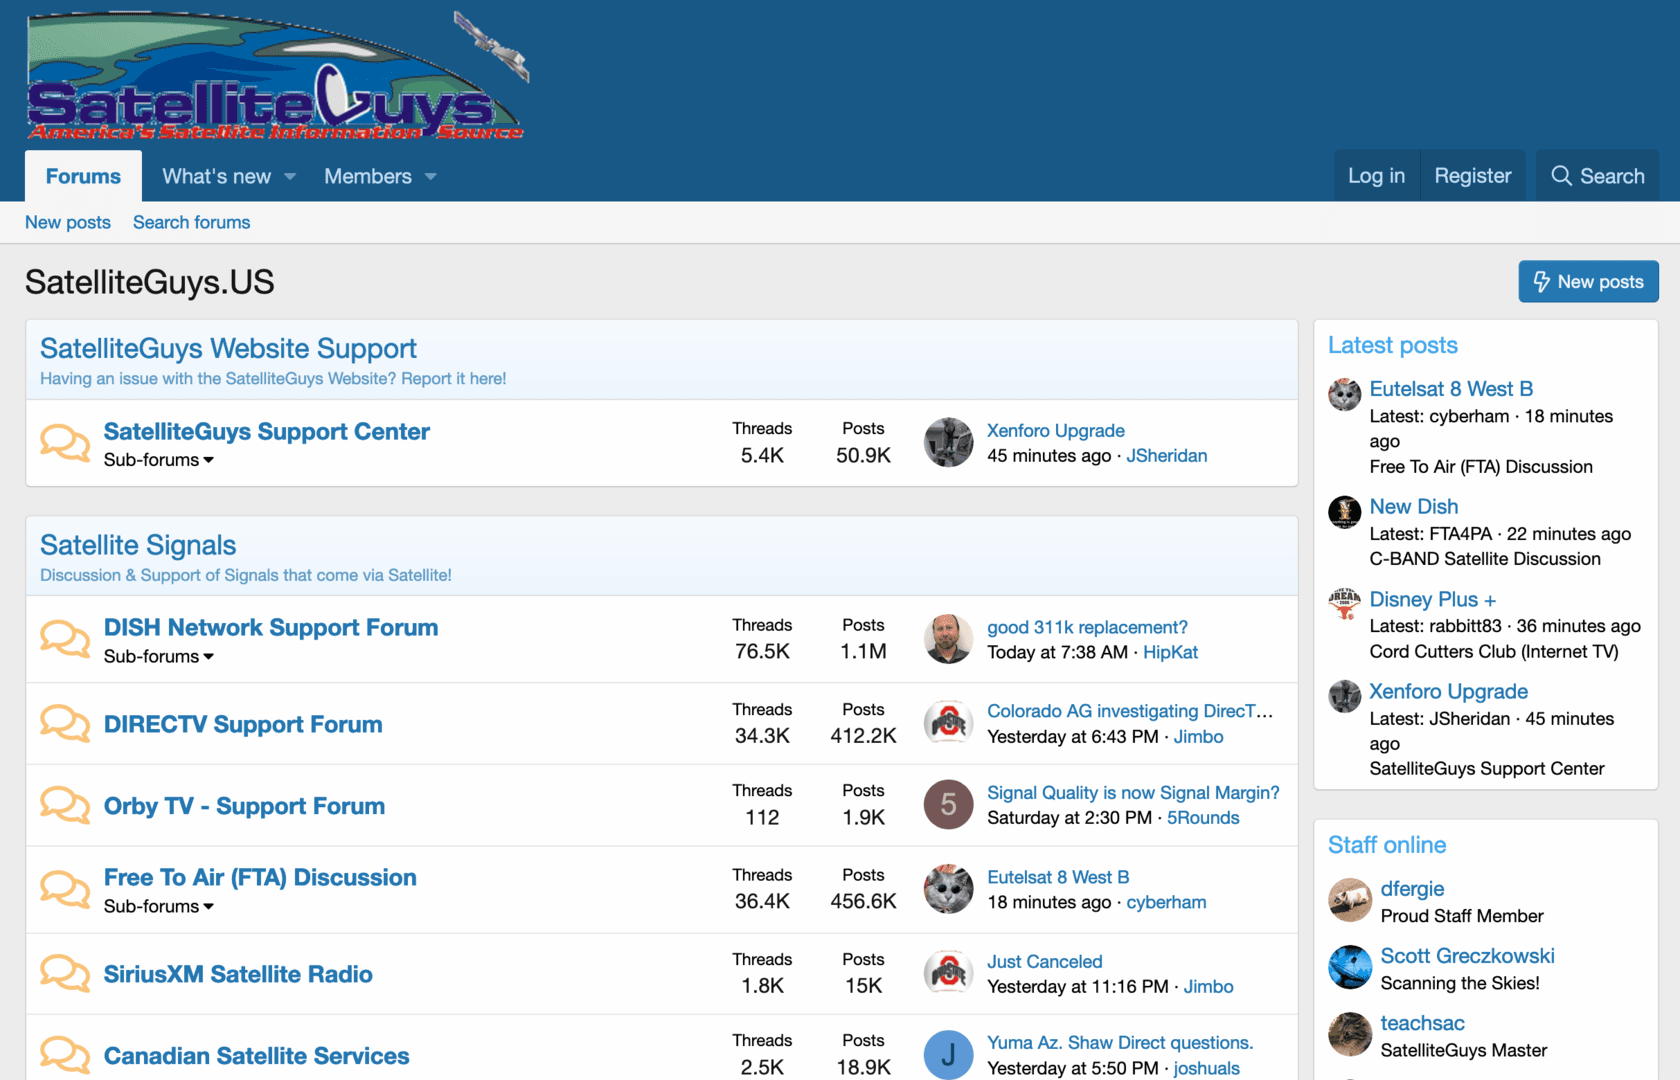The height and width of the screenshot is (1080, 1680).
Task: Open teachsac's profile name link
Action: click(1422, 1023)
